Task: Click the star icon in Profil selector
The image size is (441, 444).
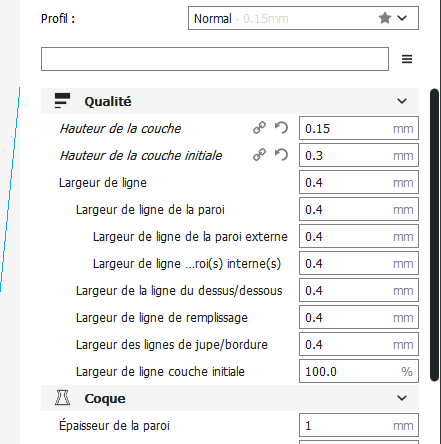Action: click(385, 18)
